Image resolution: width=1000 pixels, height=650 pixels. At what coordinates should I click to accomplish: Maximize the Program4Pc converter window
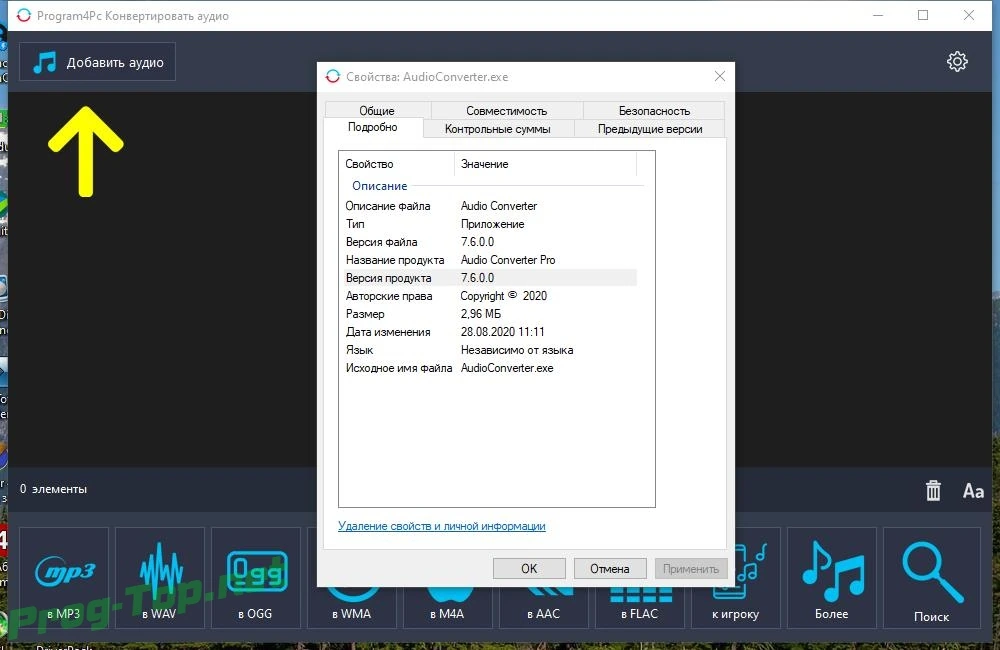(923, 15)
